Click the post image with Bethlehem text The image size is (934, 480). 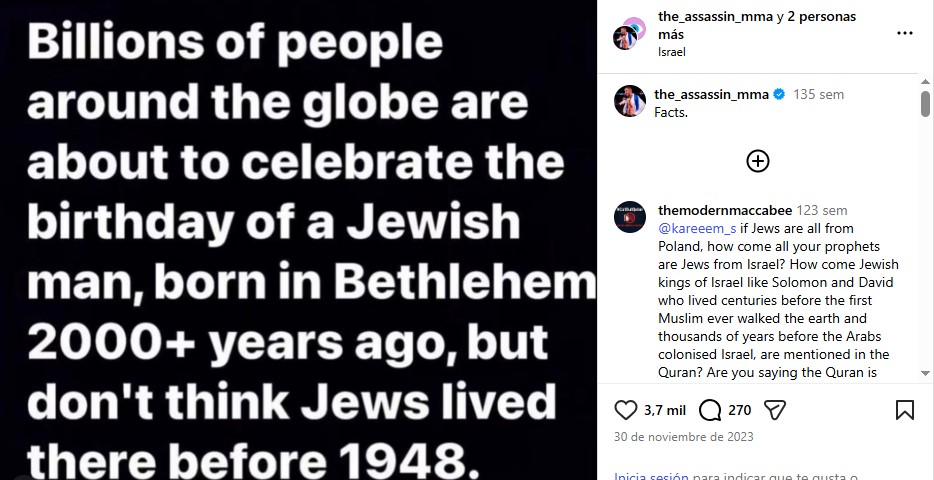[298, 240]
